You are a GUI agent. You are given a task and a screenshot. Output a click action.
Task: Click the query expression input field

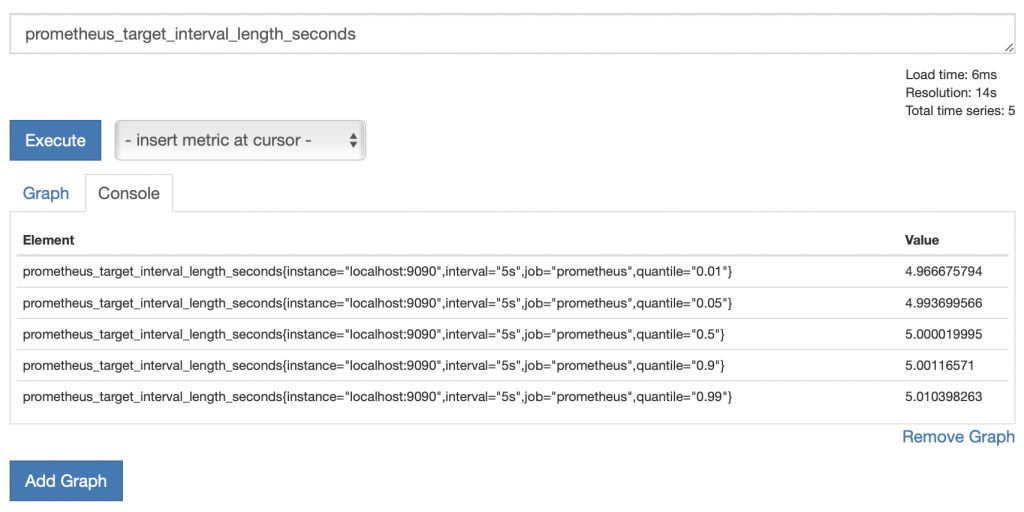[x=500, y=34]
